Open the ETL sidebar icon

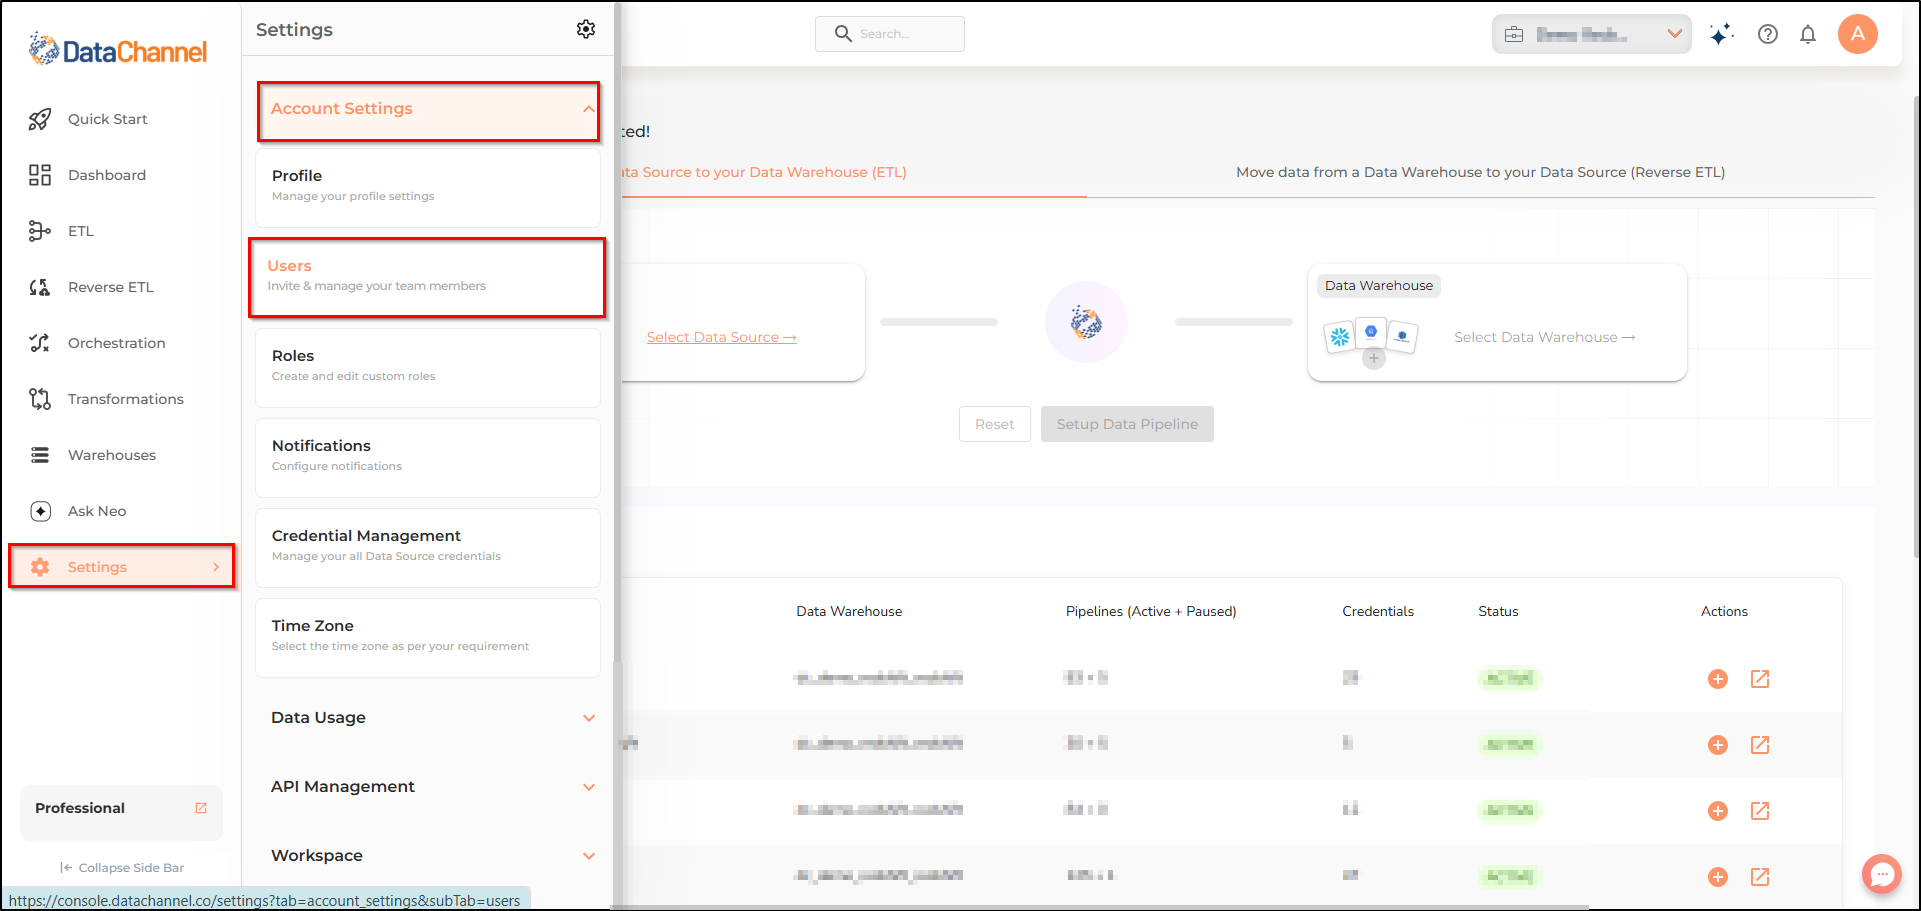tap(40, 231)
